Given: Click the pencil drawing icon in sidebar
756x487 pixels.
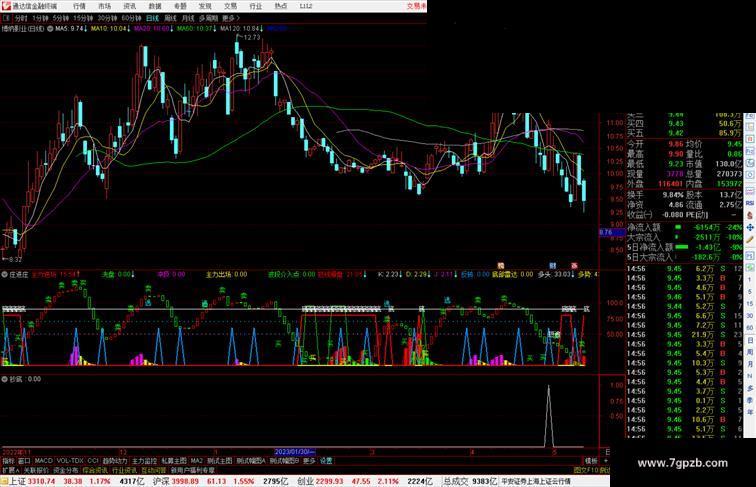Looking at the screenshot, I should tap(750, 240).
